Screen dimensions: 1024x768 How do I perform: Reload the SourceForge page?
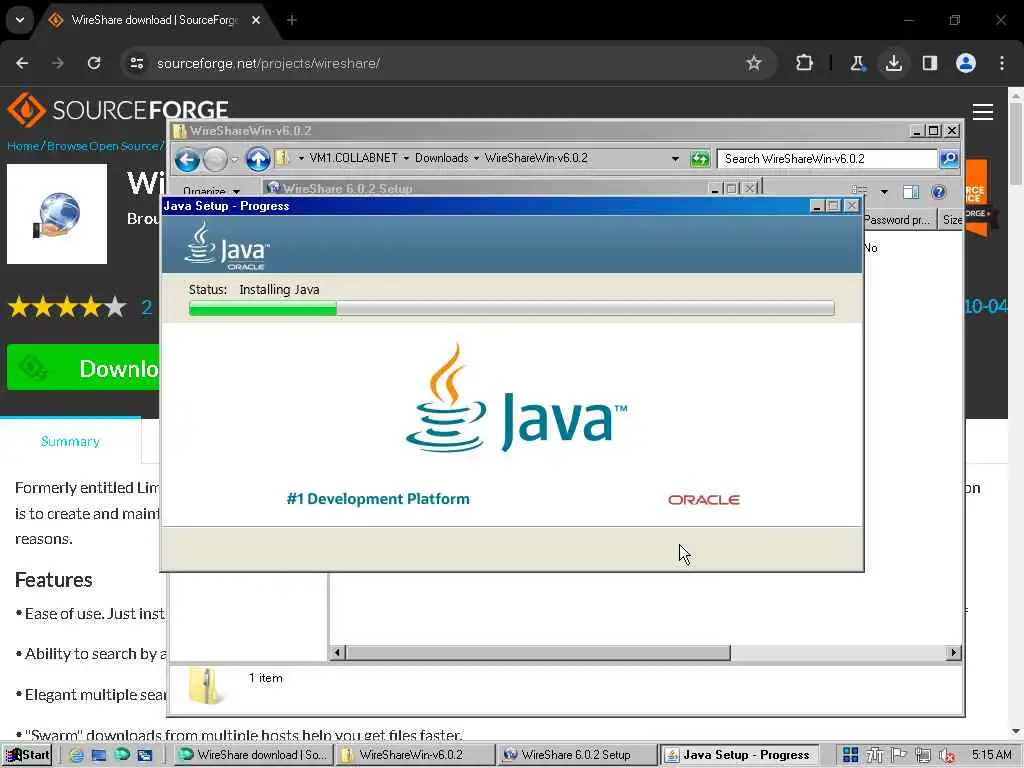pos(94,63)
